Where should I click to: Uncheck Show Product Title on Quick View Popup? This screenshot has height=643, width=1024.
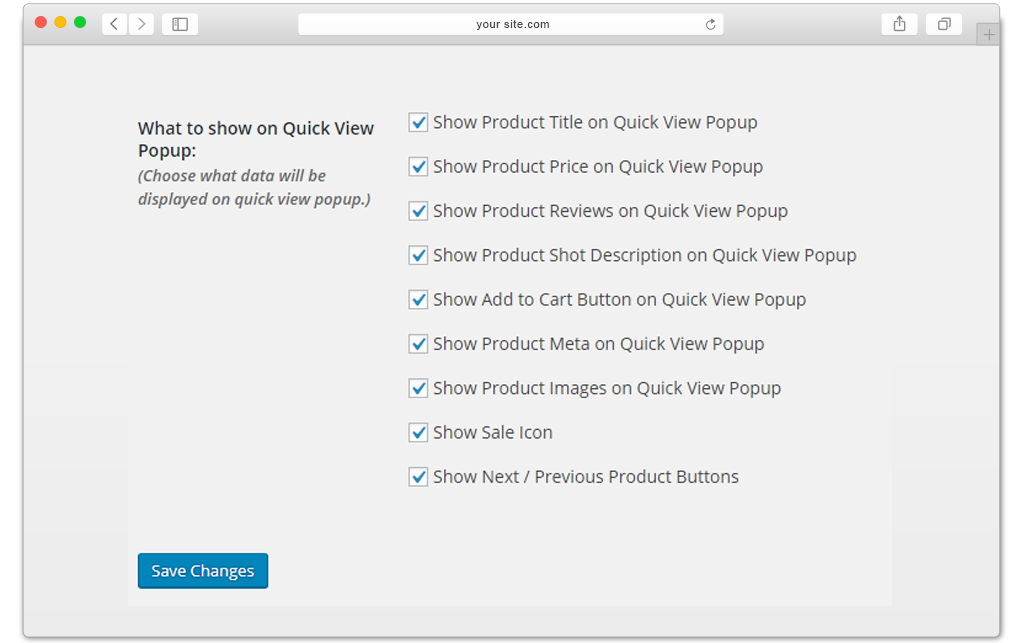tap(418, 122)
